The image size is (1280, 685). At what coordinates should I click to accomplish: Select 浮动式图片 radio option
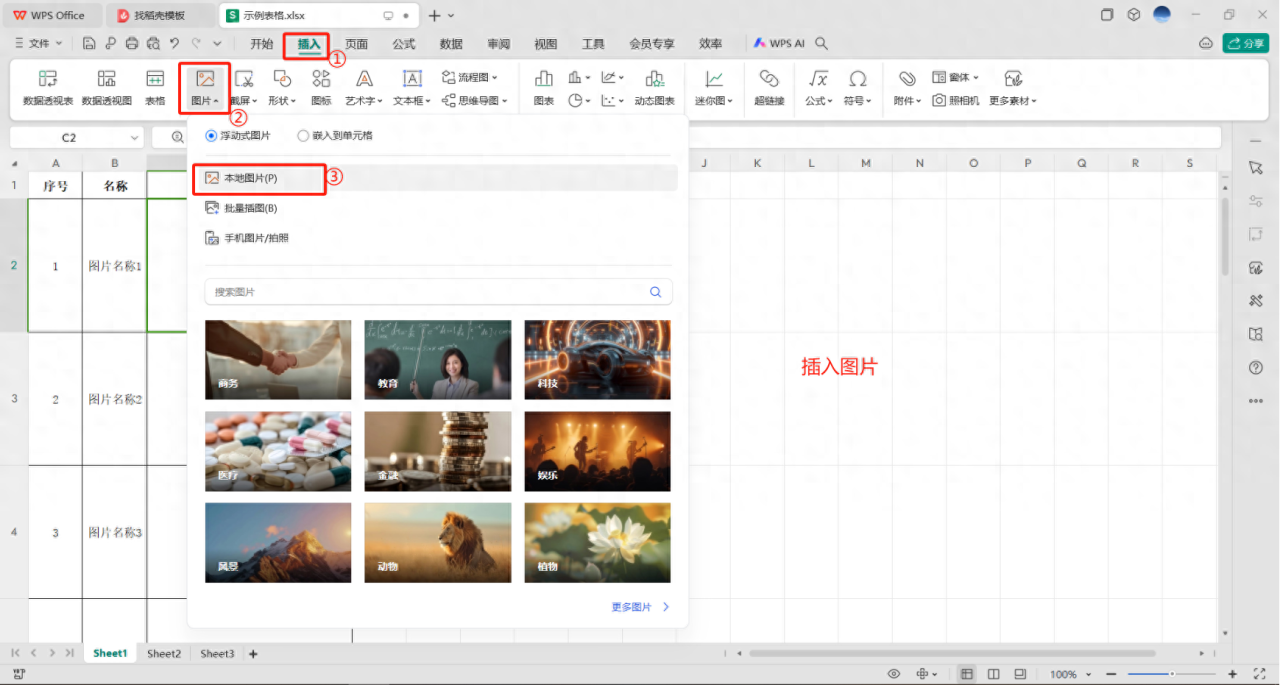pyautogui.click(x=238, y=135)
